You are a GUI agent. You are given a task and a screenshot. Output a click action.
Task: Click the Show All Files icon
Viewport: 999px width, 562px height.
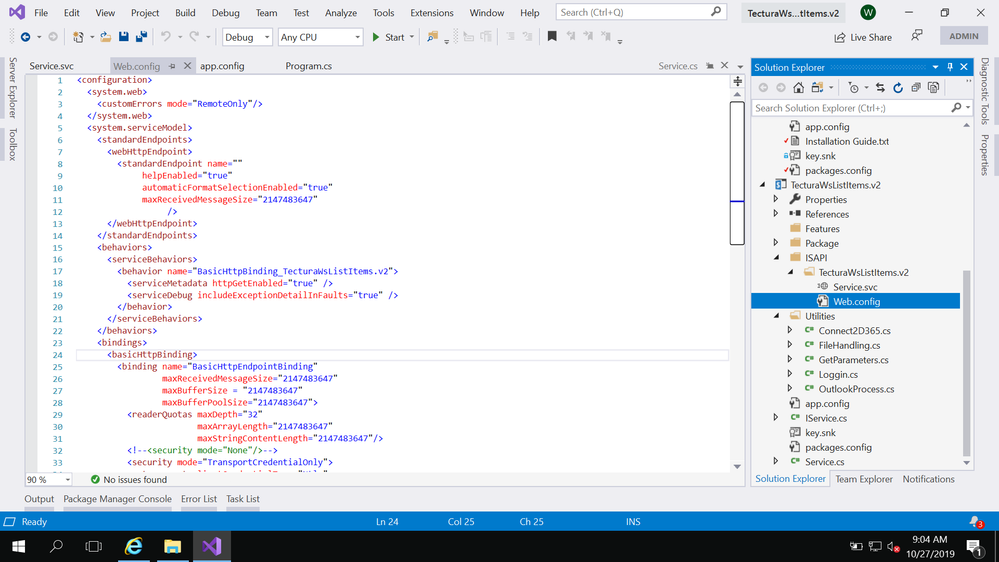click(x=933, y=88)
